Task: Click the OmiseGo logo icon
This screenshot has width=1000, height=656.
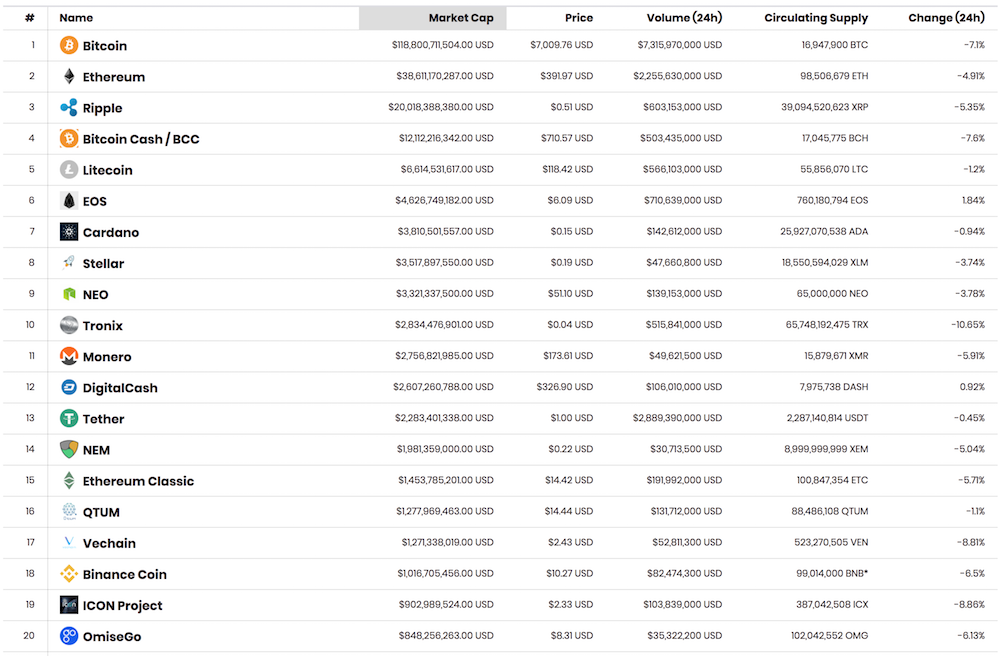Action: [69, 636]
